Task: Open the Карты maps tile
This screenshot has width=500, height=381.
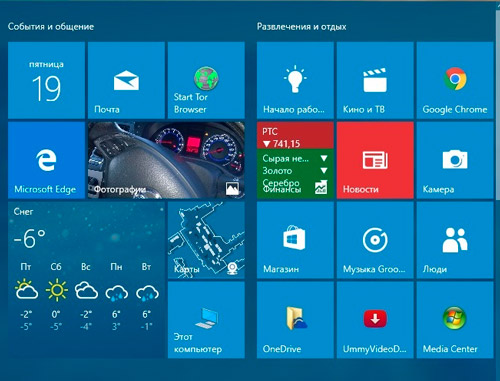Action: click(x=206, y=240)
